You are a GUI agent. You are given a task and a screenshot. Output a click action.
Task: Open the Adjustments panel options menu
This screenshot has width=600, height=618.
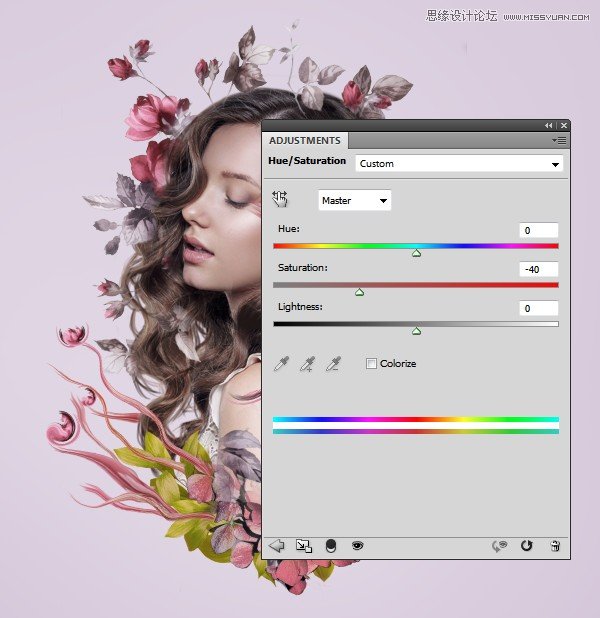click(558, 141)
